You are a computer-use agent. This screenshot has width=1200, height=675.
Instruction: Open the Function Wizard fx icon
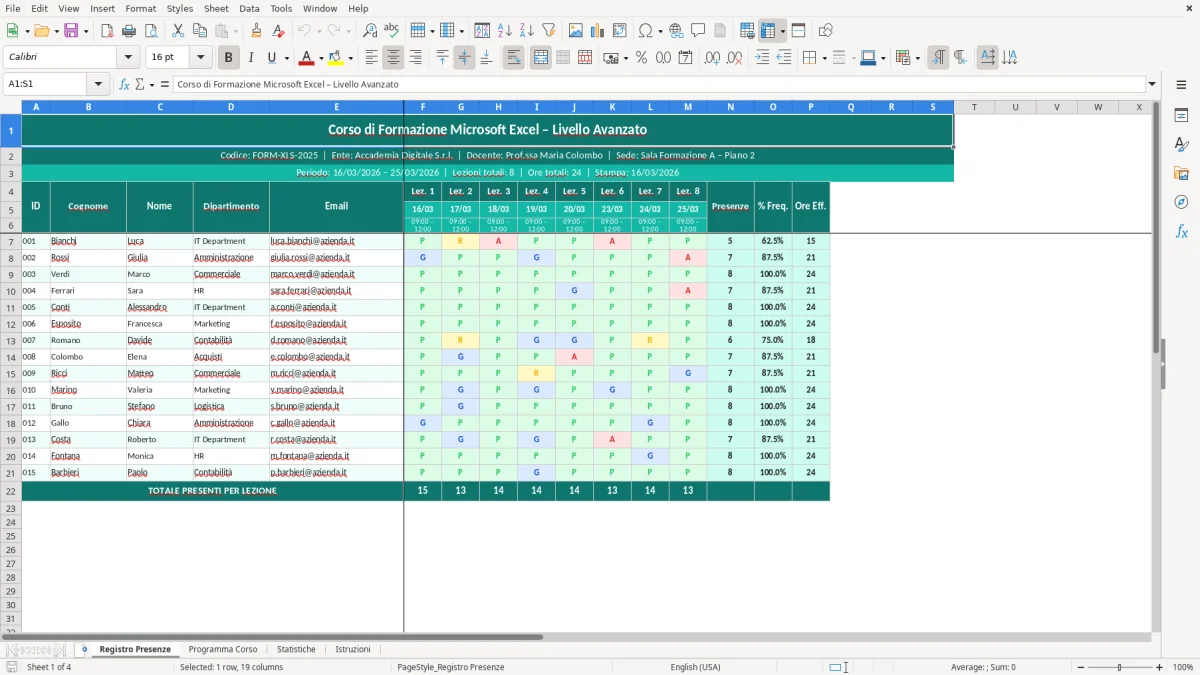(x=124, y=84)
